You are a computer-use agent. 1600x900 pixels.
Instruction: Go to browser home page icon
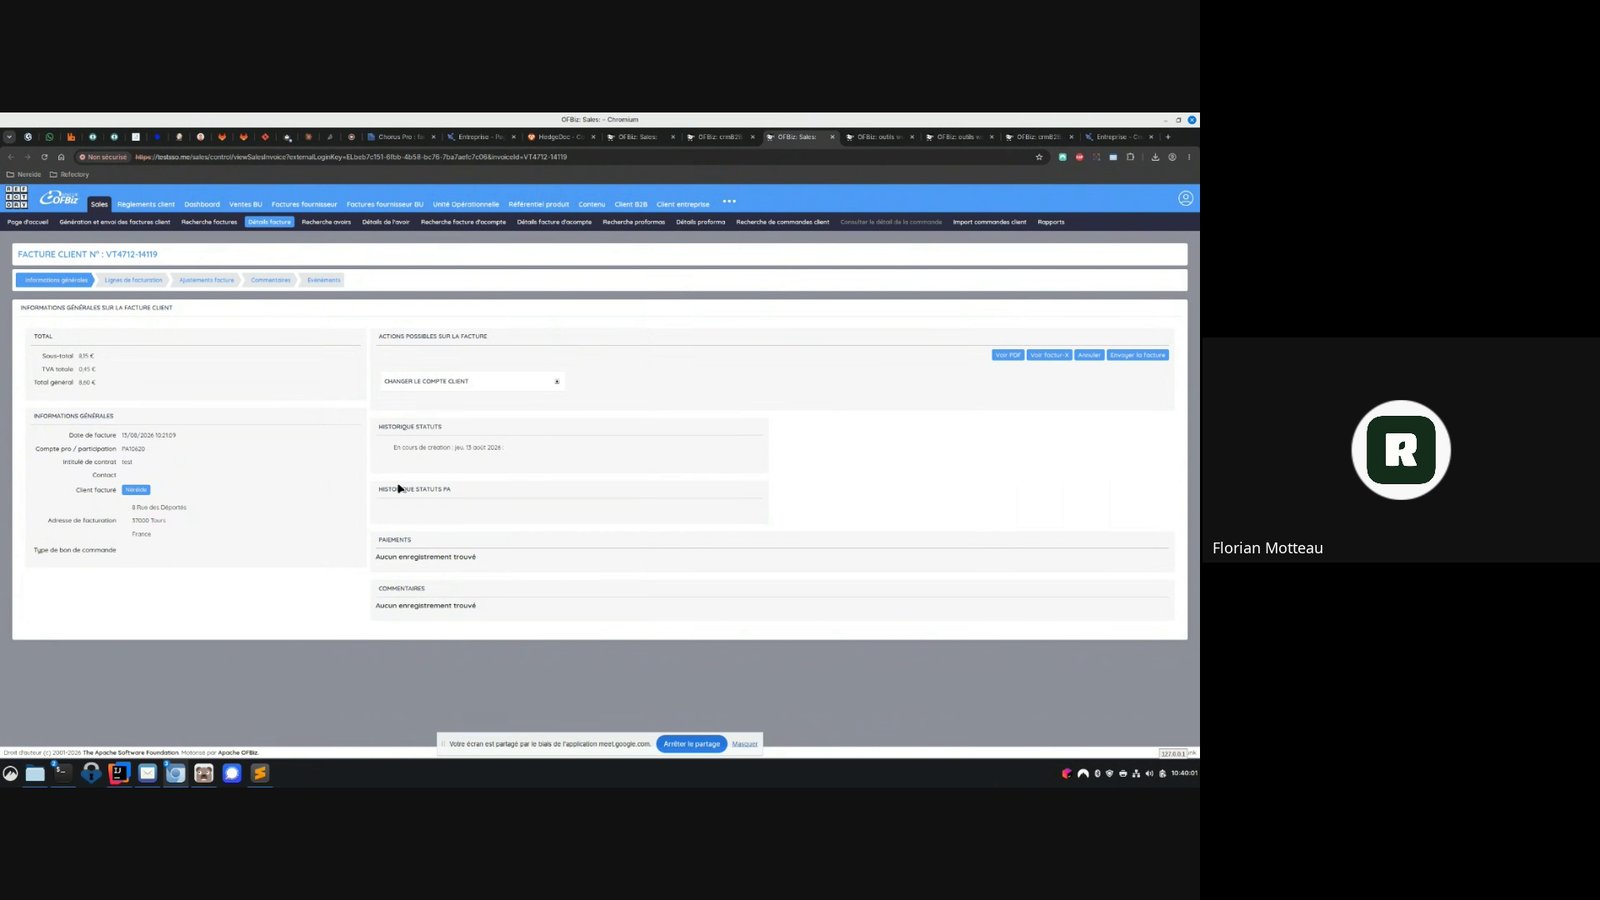[x=61, y=157]
